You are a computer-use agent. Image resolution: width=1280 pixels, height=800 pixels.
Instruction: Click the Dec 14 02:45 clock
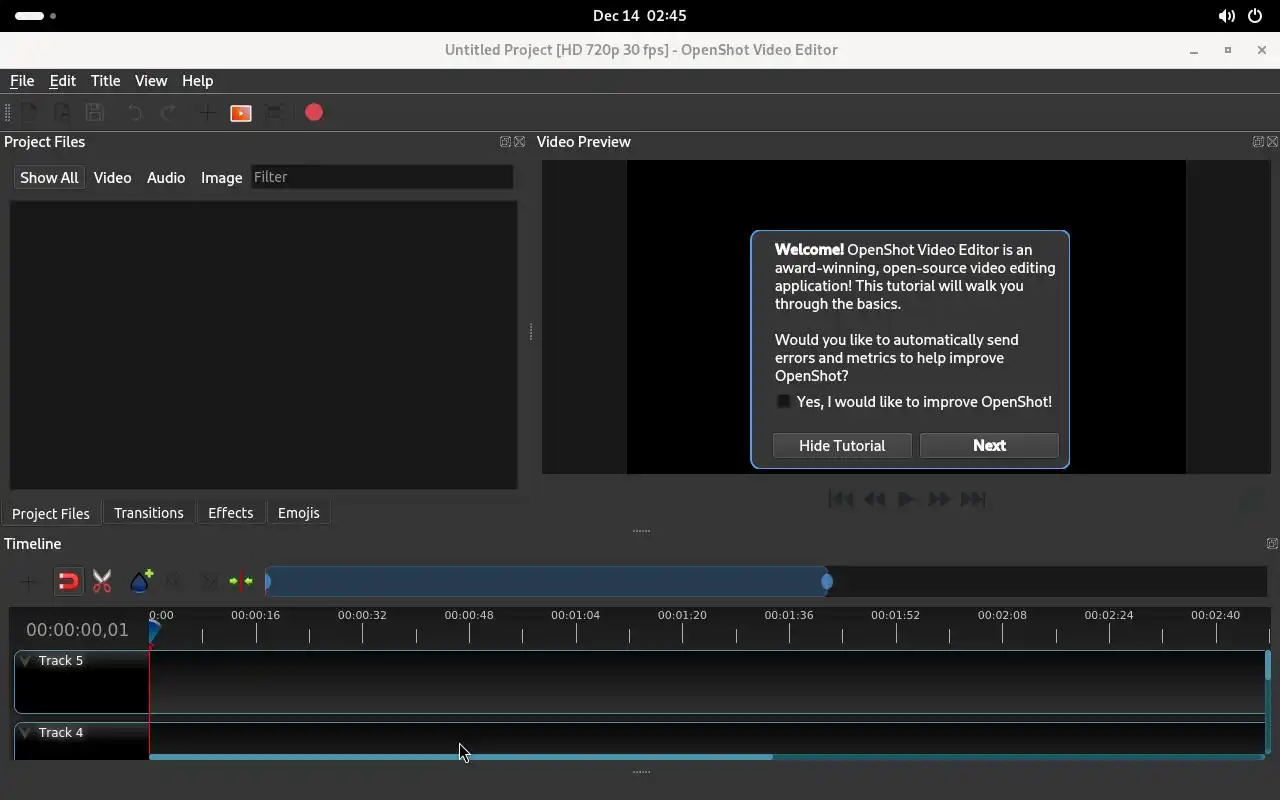click(640, 16)
